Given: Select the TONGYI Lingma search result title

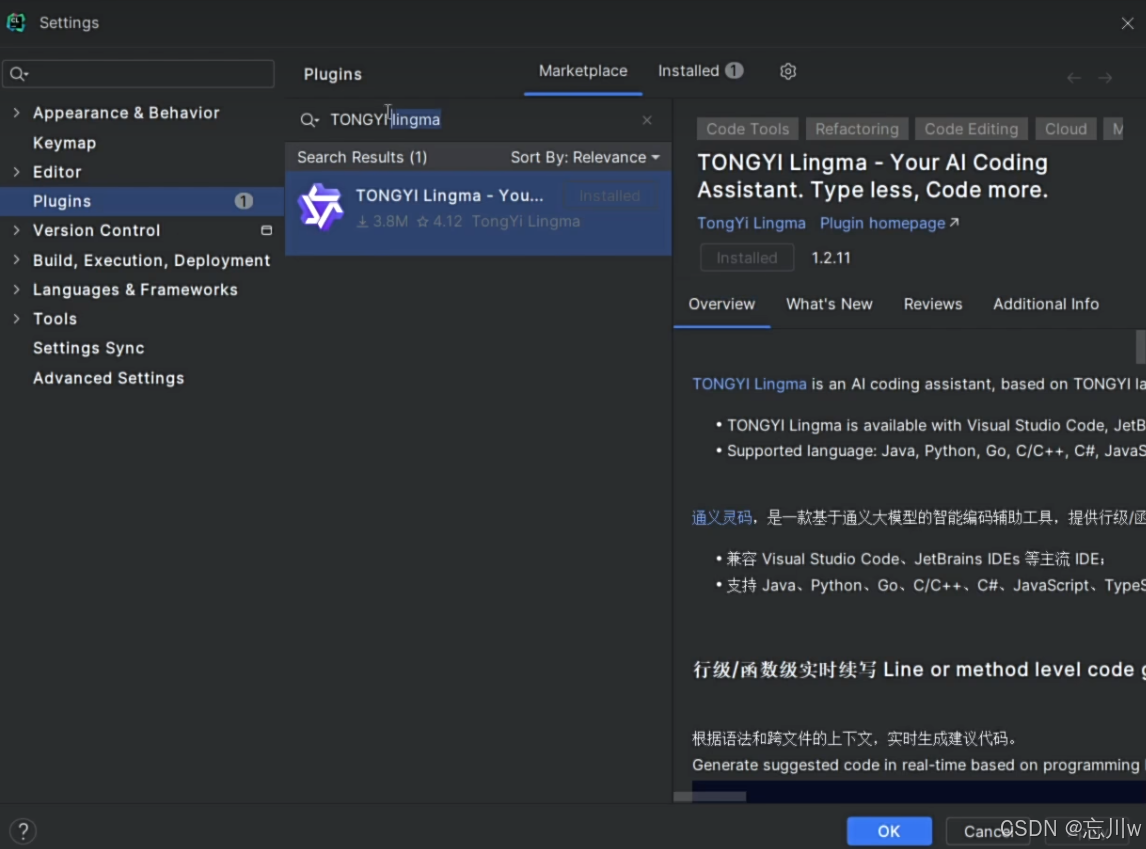Looking at the screenshot, I should click(449, 196).
